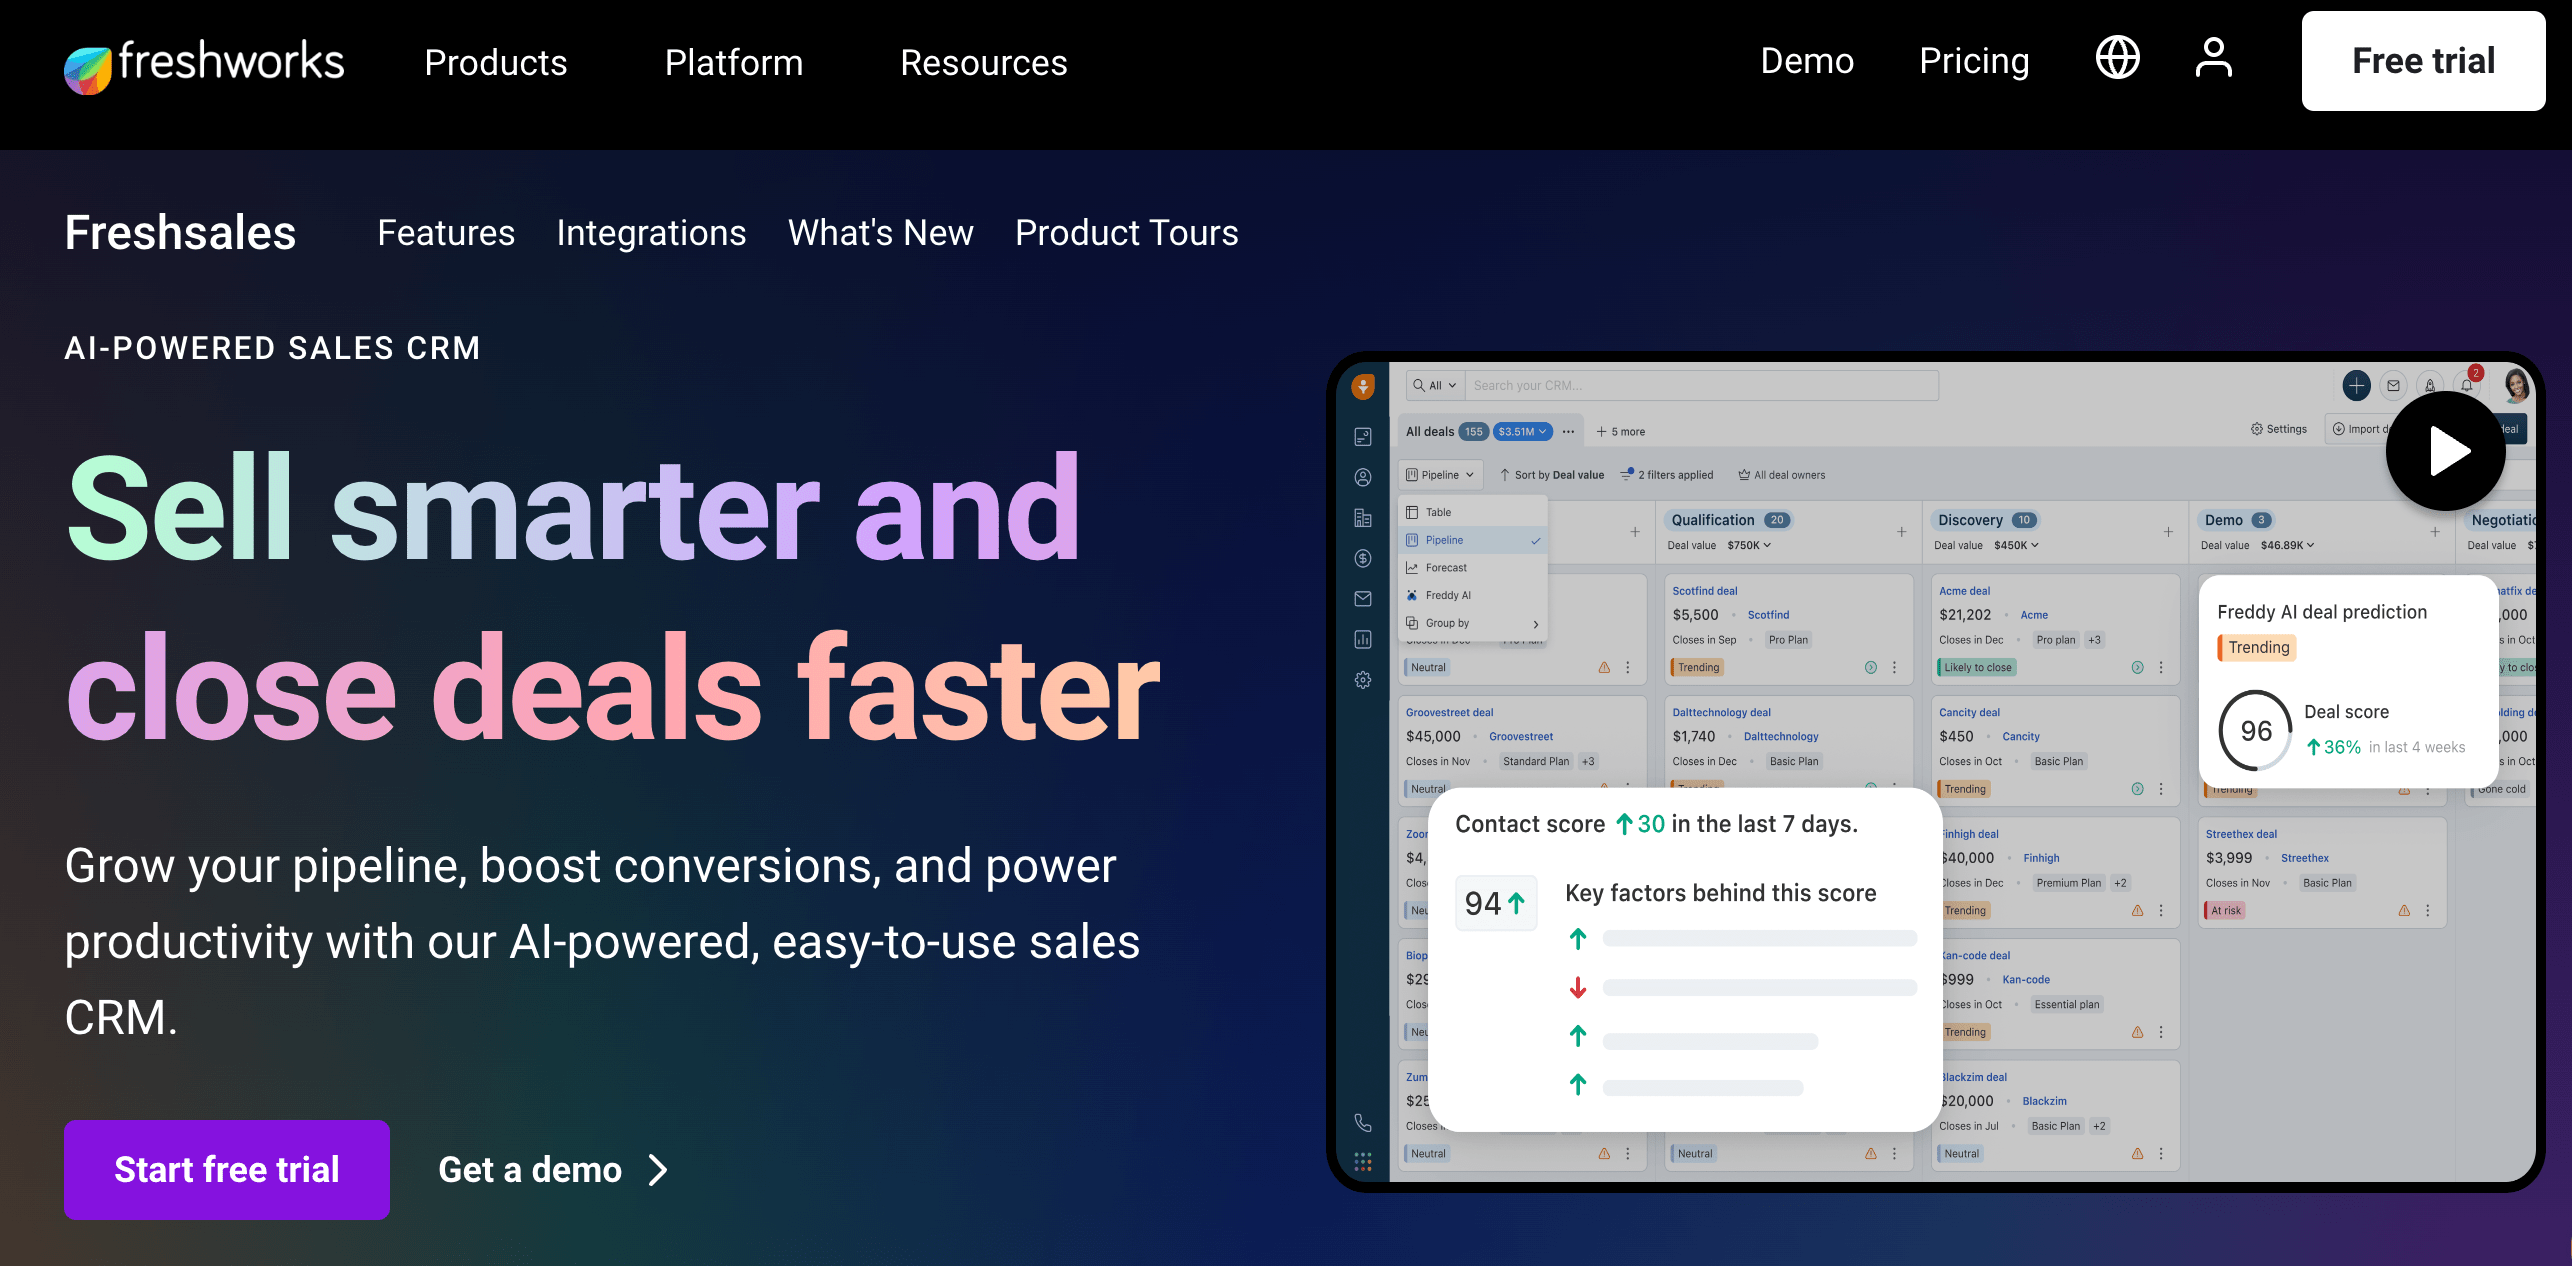
Task: Go to the Demo page
Action: [1807, 61]
